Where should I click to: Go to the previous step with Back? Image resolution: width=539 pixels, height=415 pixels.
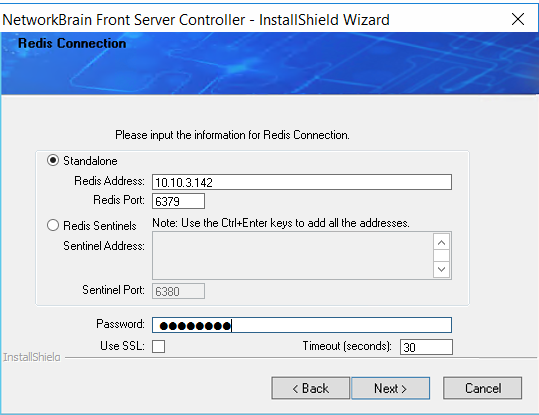pyautogui.click(x=310, y=388)
